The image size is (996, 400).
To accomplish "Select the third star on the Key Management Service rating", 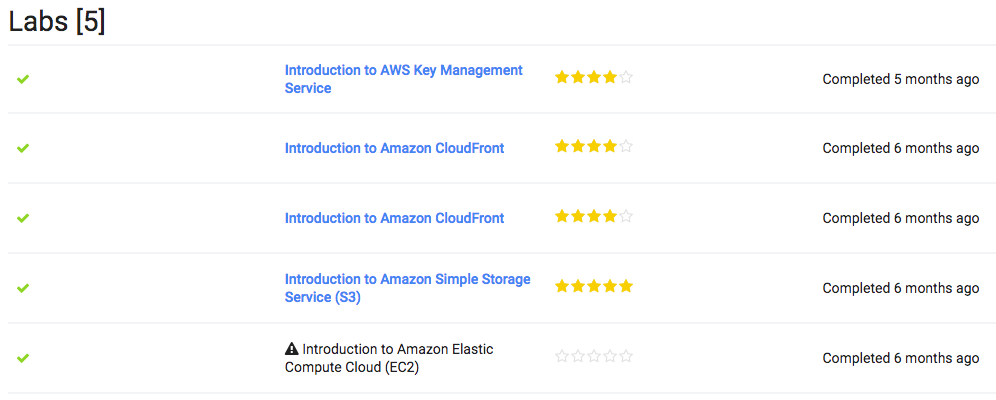I will 594,77.
